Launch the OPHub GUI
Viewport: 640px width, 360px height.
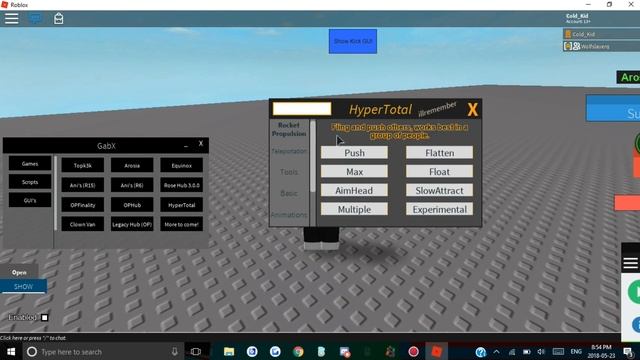(132, 204)
